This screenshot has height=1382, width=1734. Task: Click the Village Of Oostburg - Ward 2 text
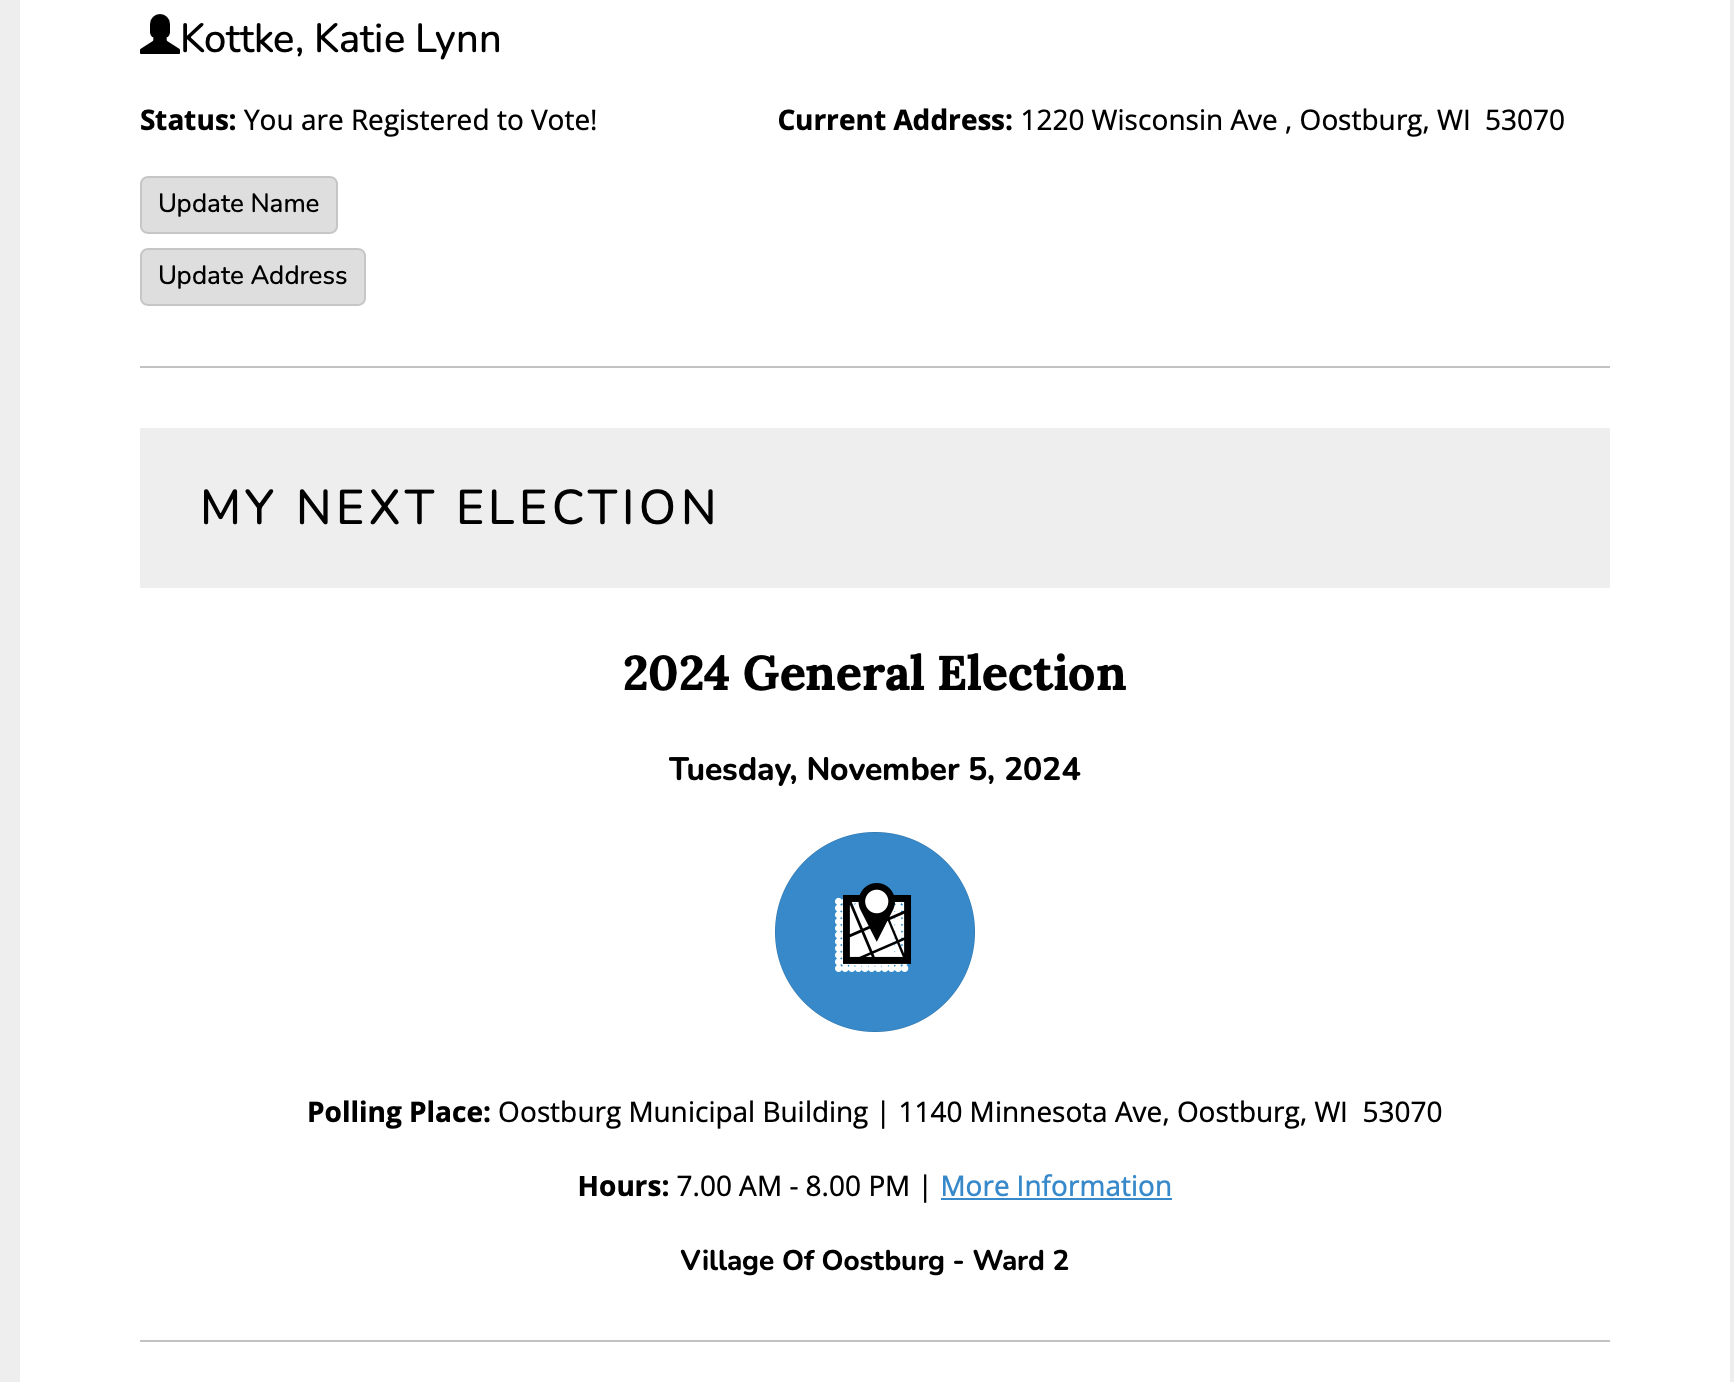(x=874, y=1260)
